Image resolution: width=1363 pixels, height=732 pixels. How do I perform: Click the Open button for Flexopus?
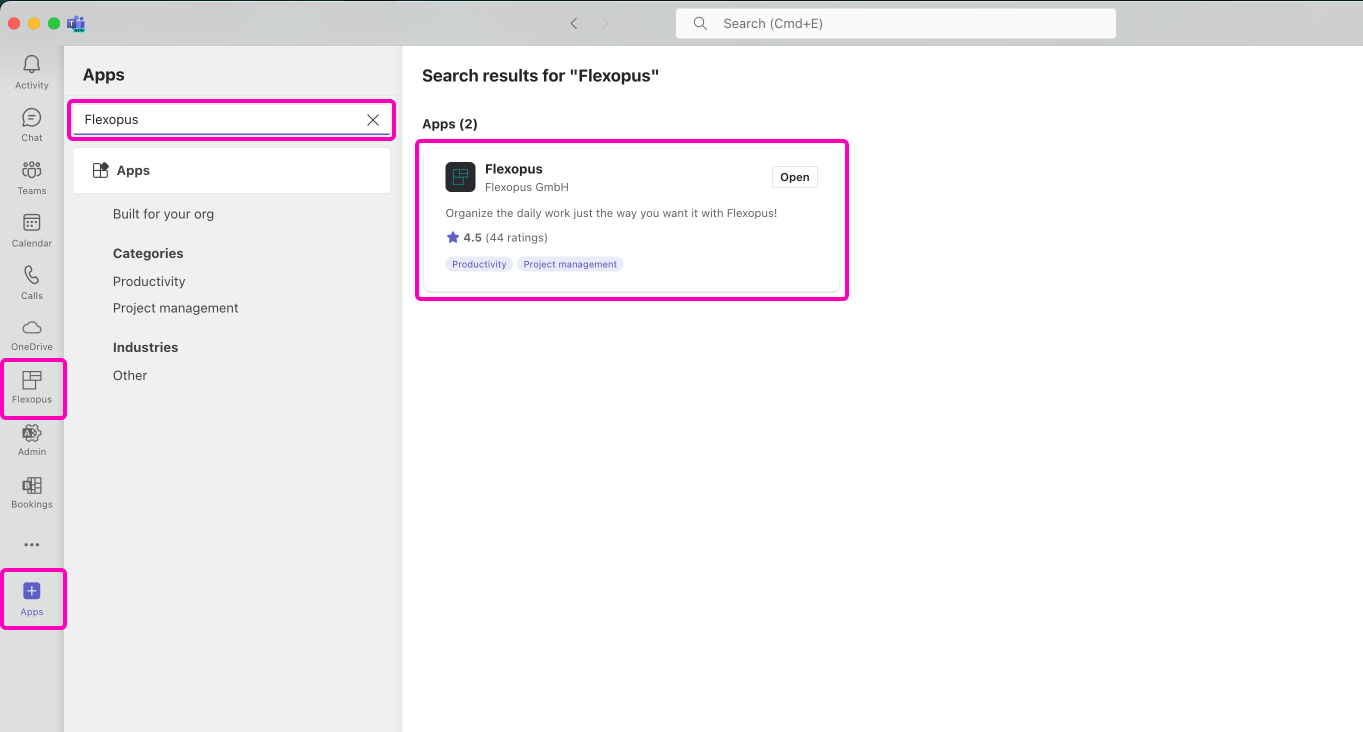pyautogui.click(x=794, y=177)
